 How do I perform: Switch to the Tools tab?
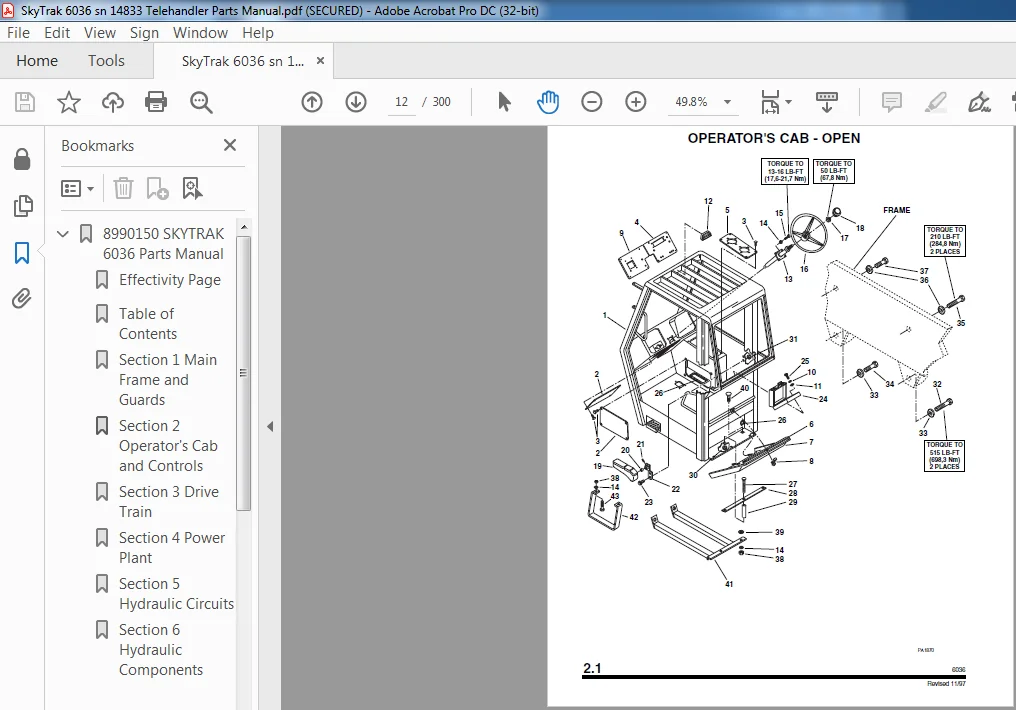pos(106,61)
